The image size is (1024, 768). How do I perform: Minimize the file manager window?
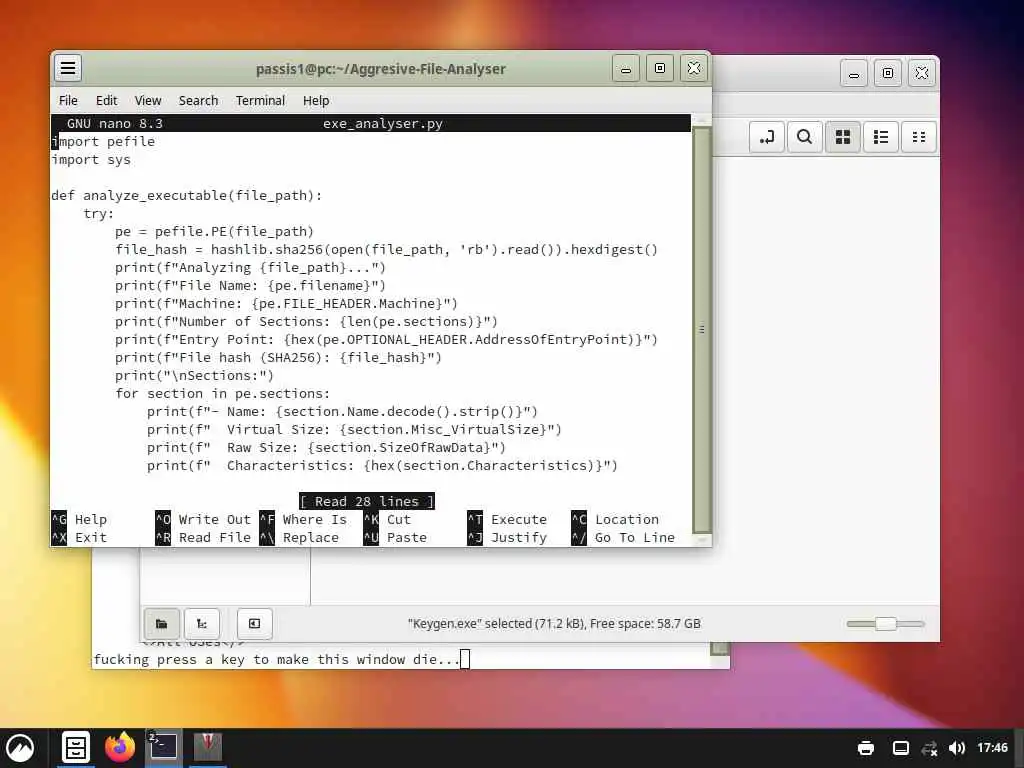[x=854, y=72]
